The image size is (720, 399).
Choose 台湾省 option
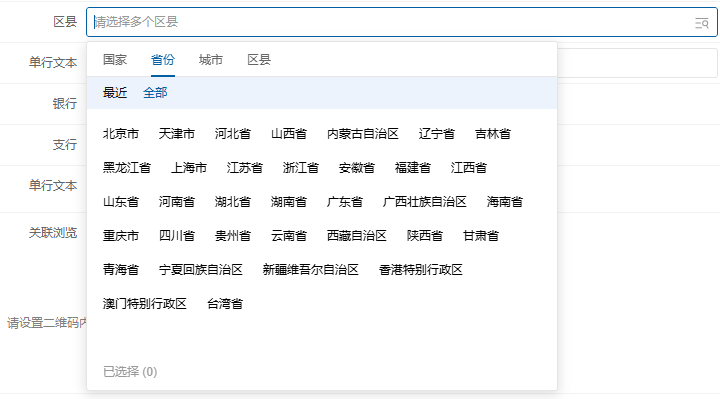coord(225,303)
